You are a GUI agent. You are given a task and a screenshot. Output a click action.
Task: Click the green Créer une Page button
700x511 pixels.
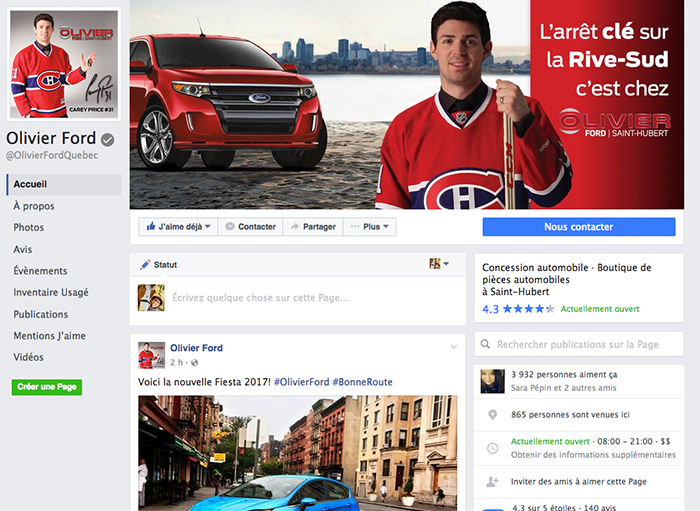(x=47, y=387)
